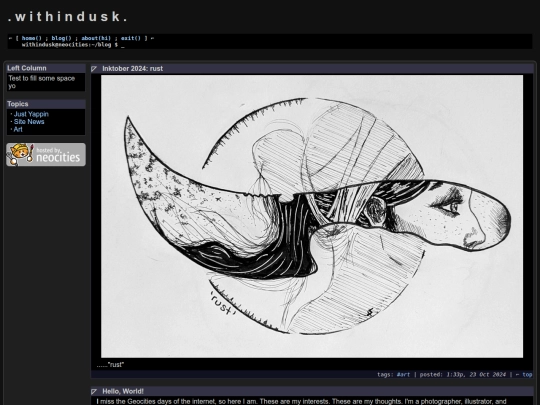Click the Hello, World! post title

coord(123,391)
